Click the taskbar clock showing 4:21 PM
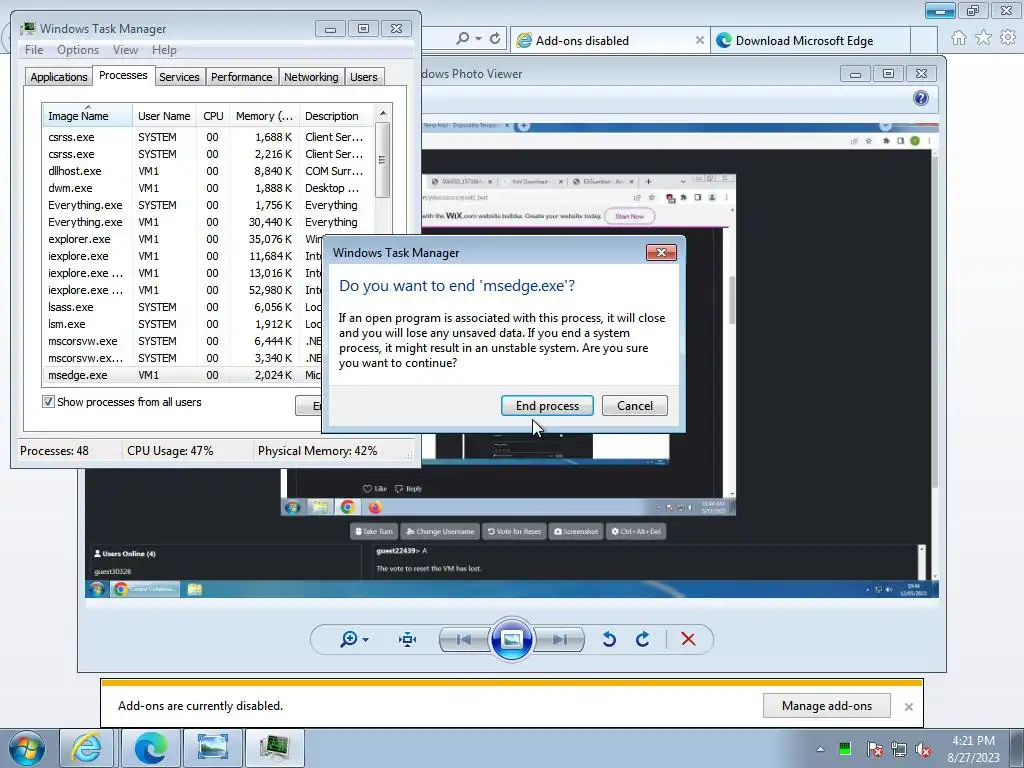 (x=974, y=749)
